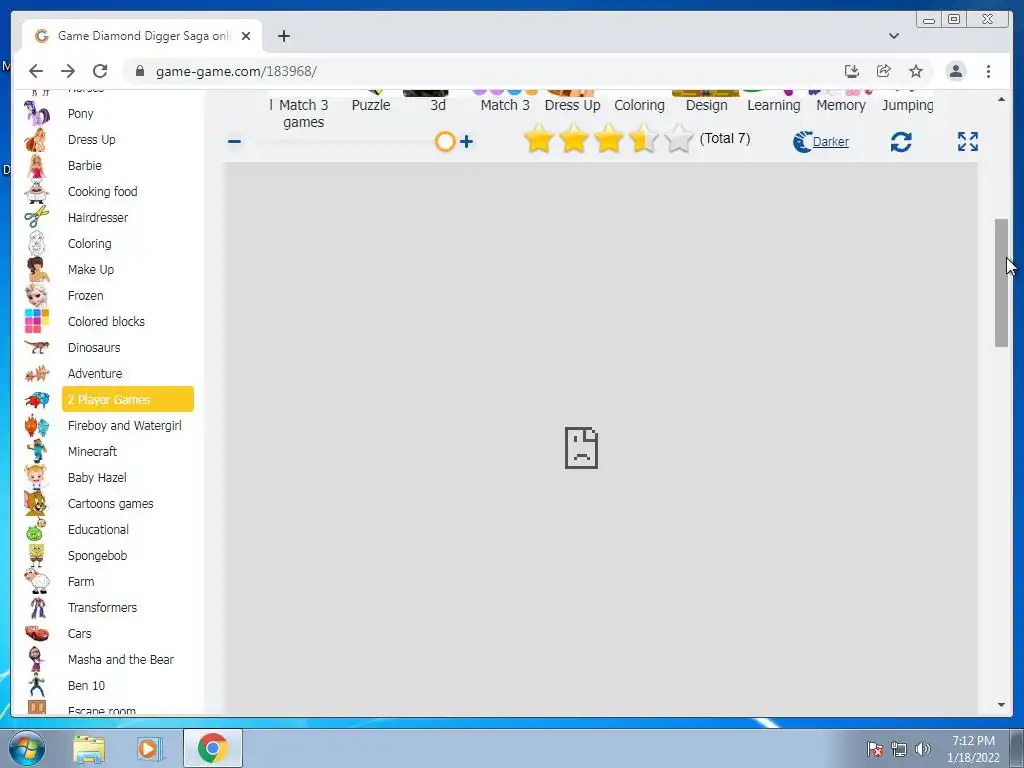Click the network tray icon
Image resolution: width=1024 pixels, height=768 pixels.
point(899,749)
